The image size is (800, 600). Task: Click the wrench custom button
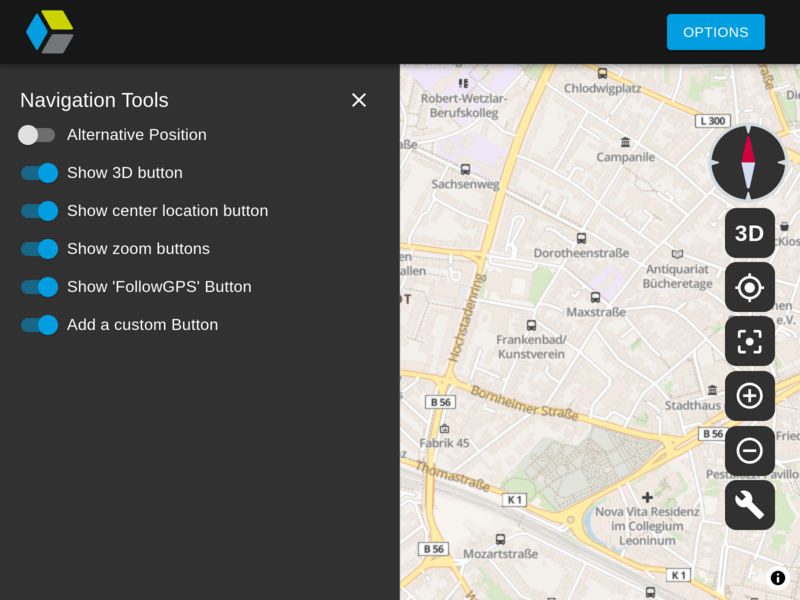pyautogui.click(x=749, y=505)
